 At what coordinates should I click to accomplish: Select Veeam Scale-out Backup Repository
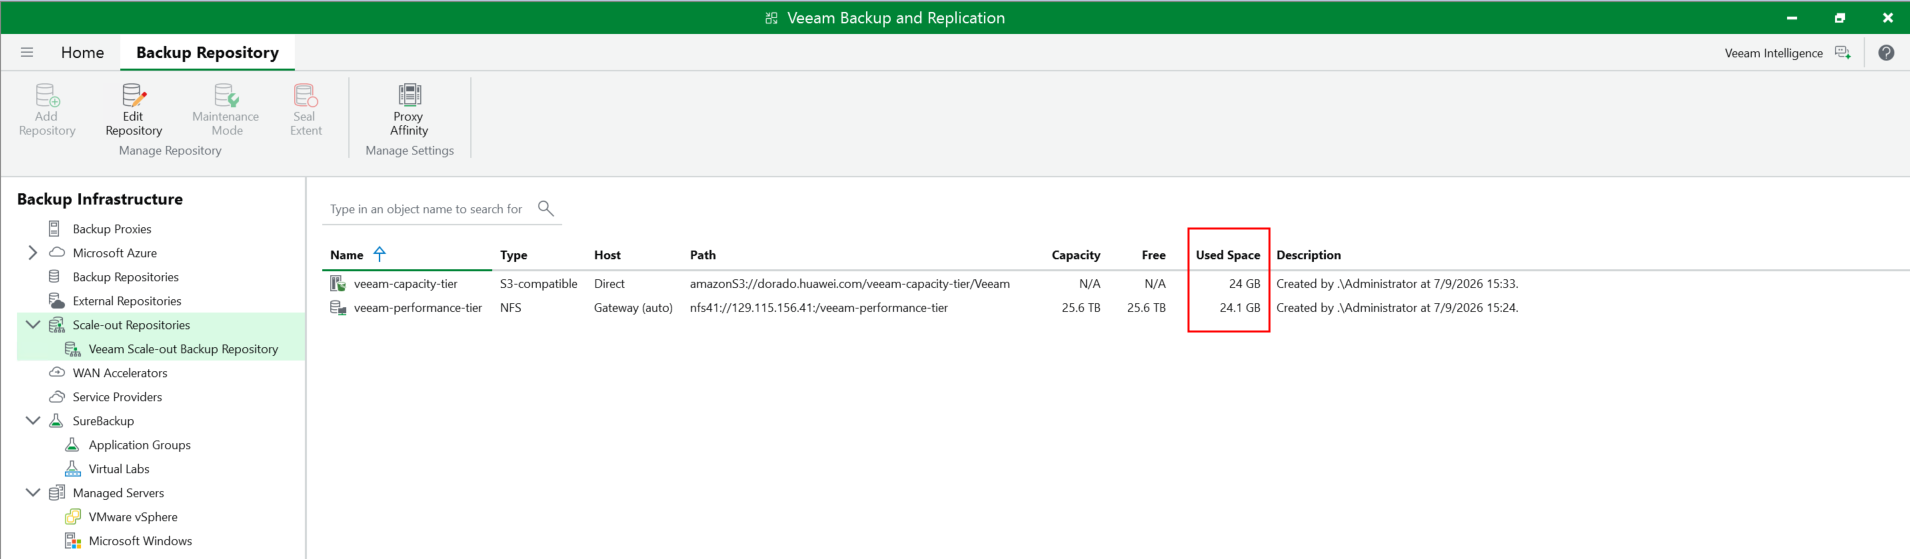coord(183,349)
